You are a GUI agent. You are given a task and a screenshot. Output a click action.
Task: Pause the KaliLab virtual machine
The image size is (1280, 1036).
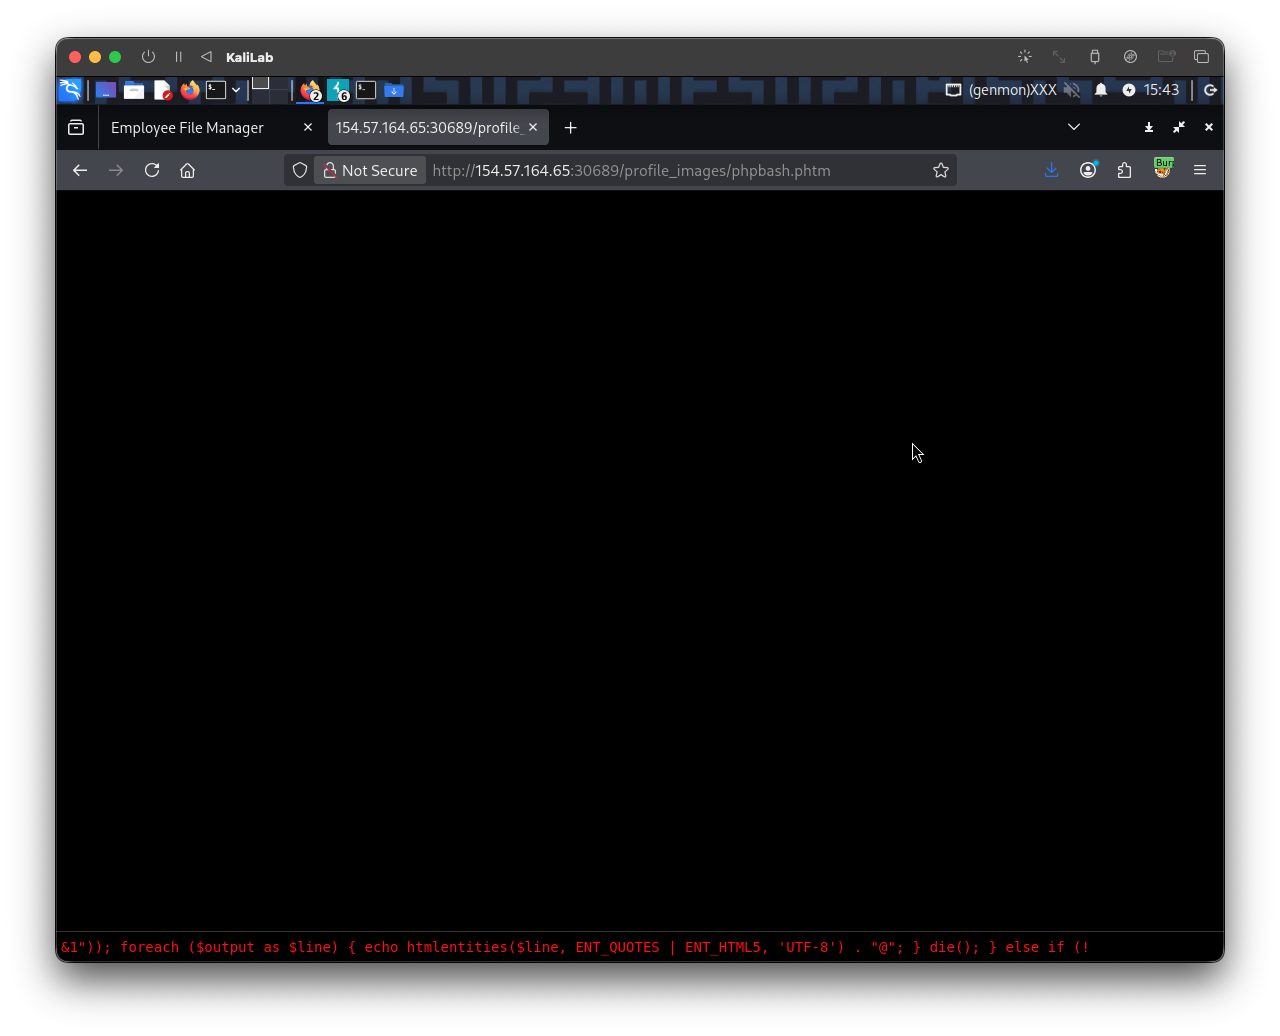pyautogui.click(x=178, y=57)
